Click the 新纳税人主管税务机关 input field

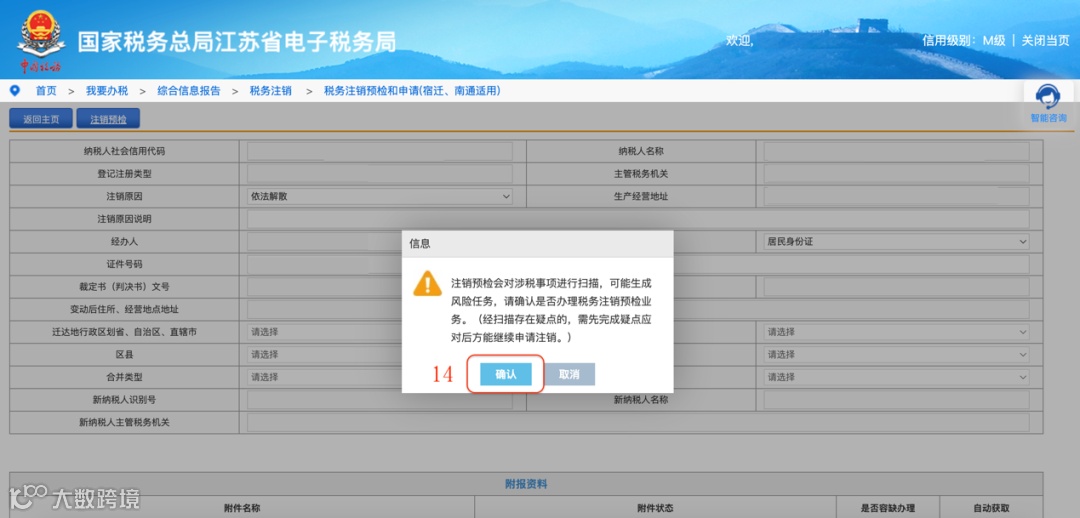coord(638,422)
